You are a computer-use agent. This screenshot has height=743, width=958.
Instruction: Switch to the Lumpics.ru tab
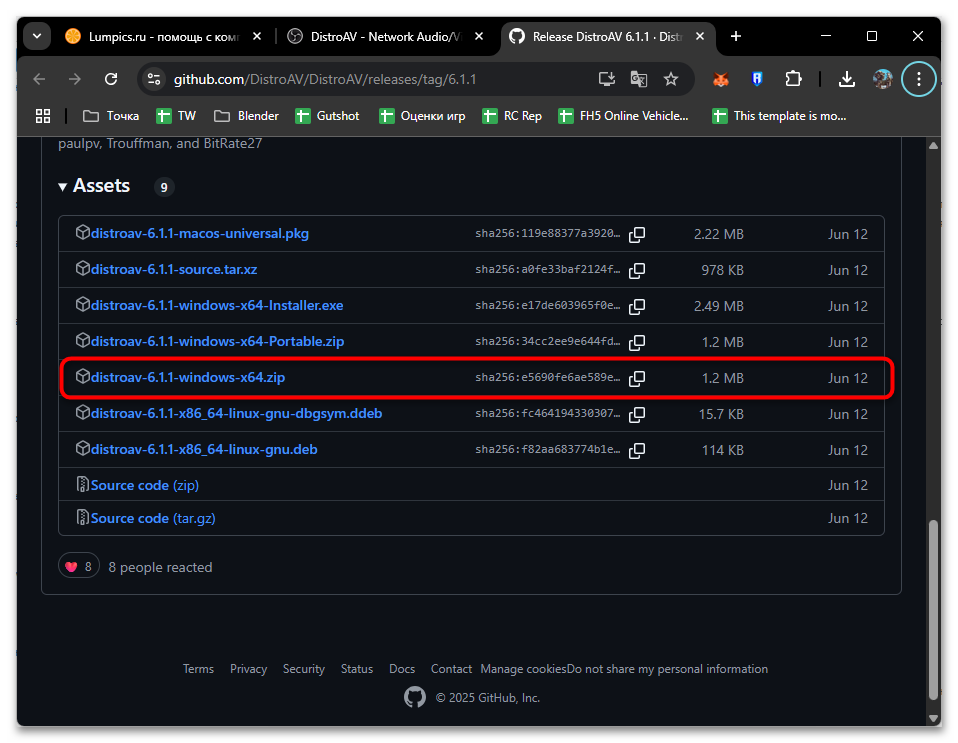[x=160, y=36]
